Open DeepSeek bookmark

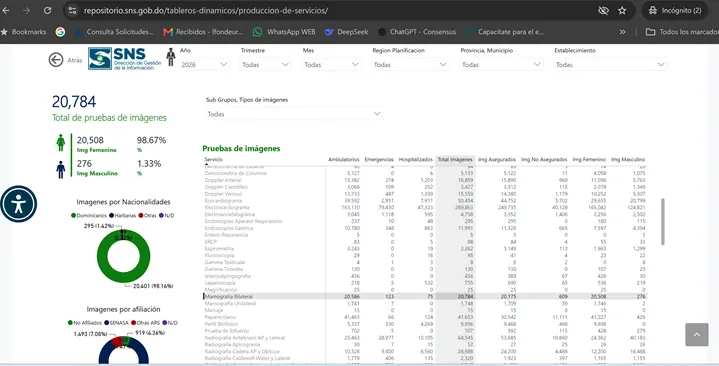(x=347, y=32)
